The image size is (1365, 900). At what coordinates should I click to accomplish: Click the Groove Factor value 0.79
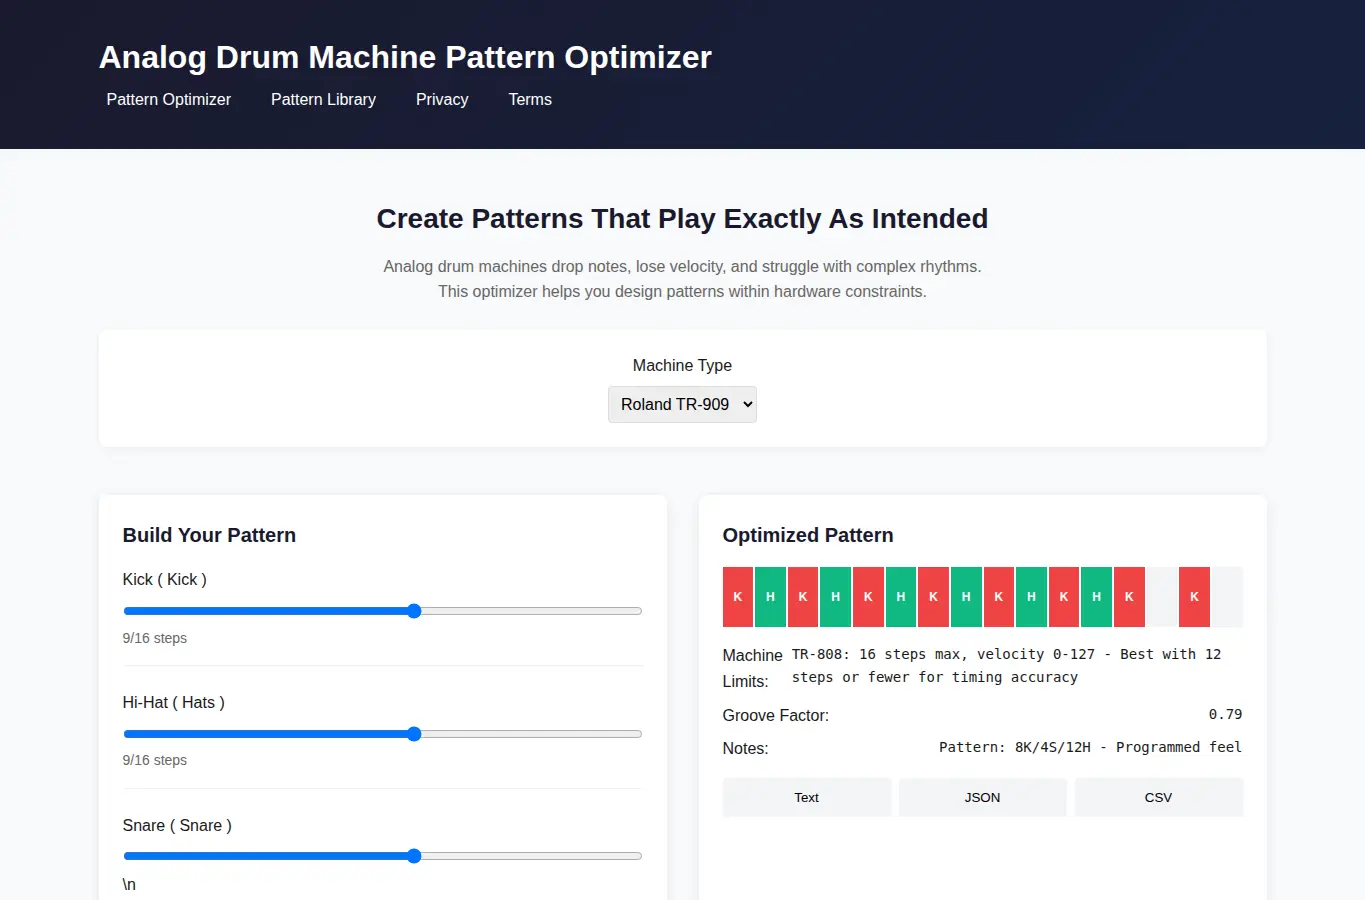[1225, 714]
